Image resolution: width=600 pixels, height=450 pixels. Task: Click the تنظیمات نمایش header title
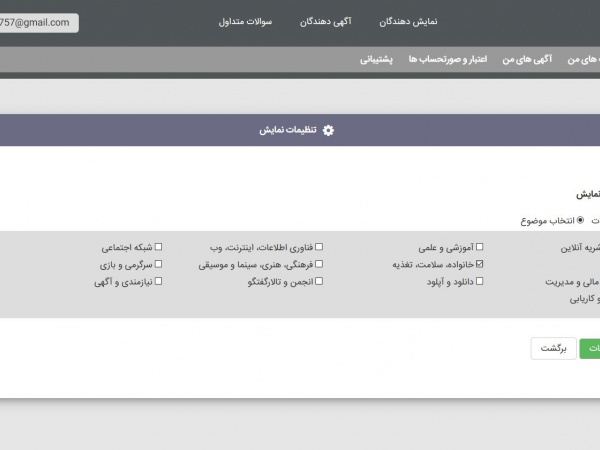point(288,130)
